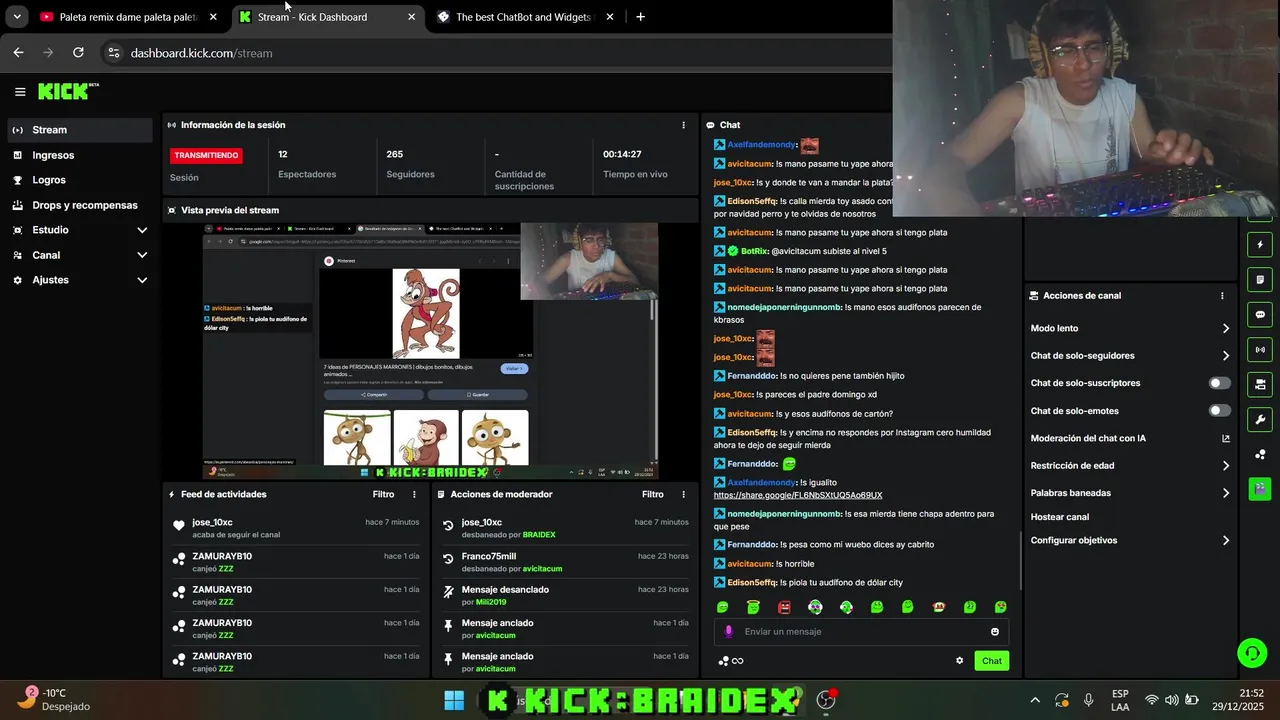The width and height of the screenshot is (1280, 720).
Task: Open the share.google link in chat
Action: [x=798, y=495]
